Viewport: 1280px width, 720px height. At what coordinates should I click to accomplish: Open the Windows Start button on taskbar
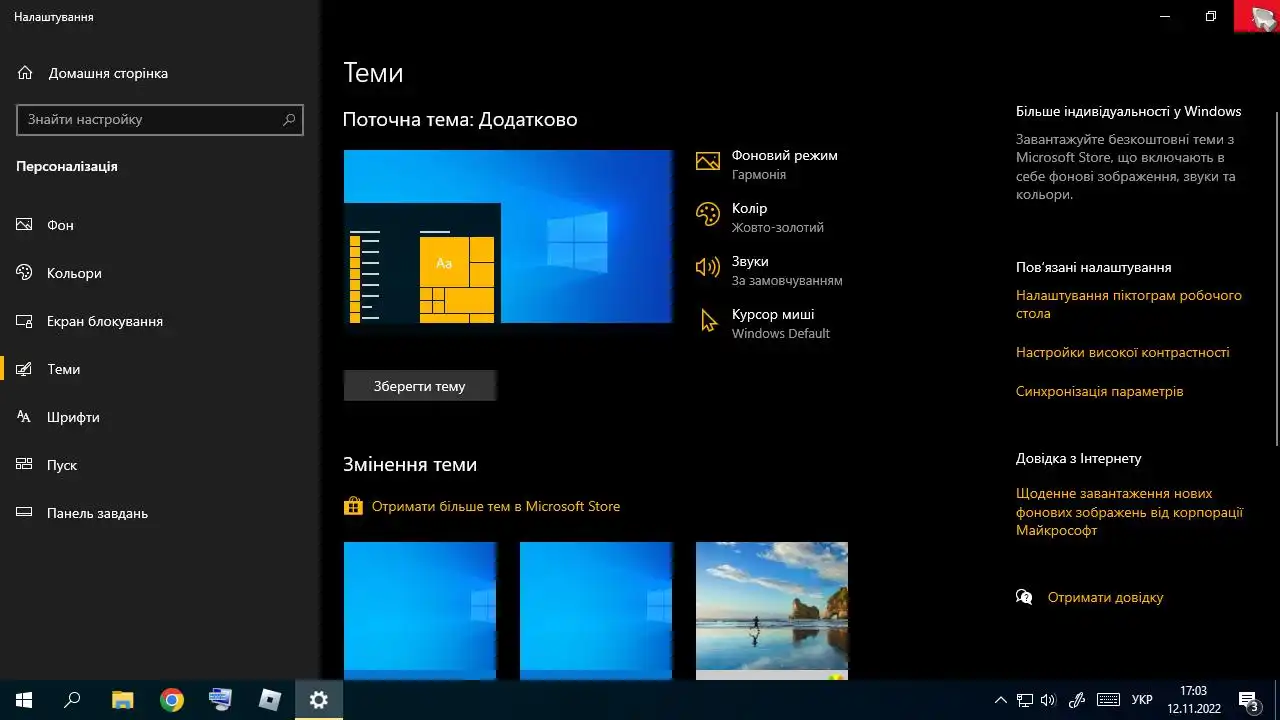[x=24, y=700]
